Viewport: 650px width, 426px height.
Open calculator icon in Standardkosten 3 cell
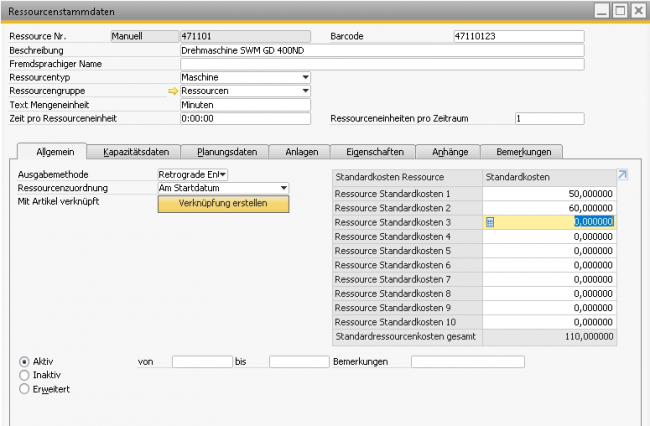(x=490, y=222)
